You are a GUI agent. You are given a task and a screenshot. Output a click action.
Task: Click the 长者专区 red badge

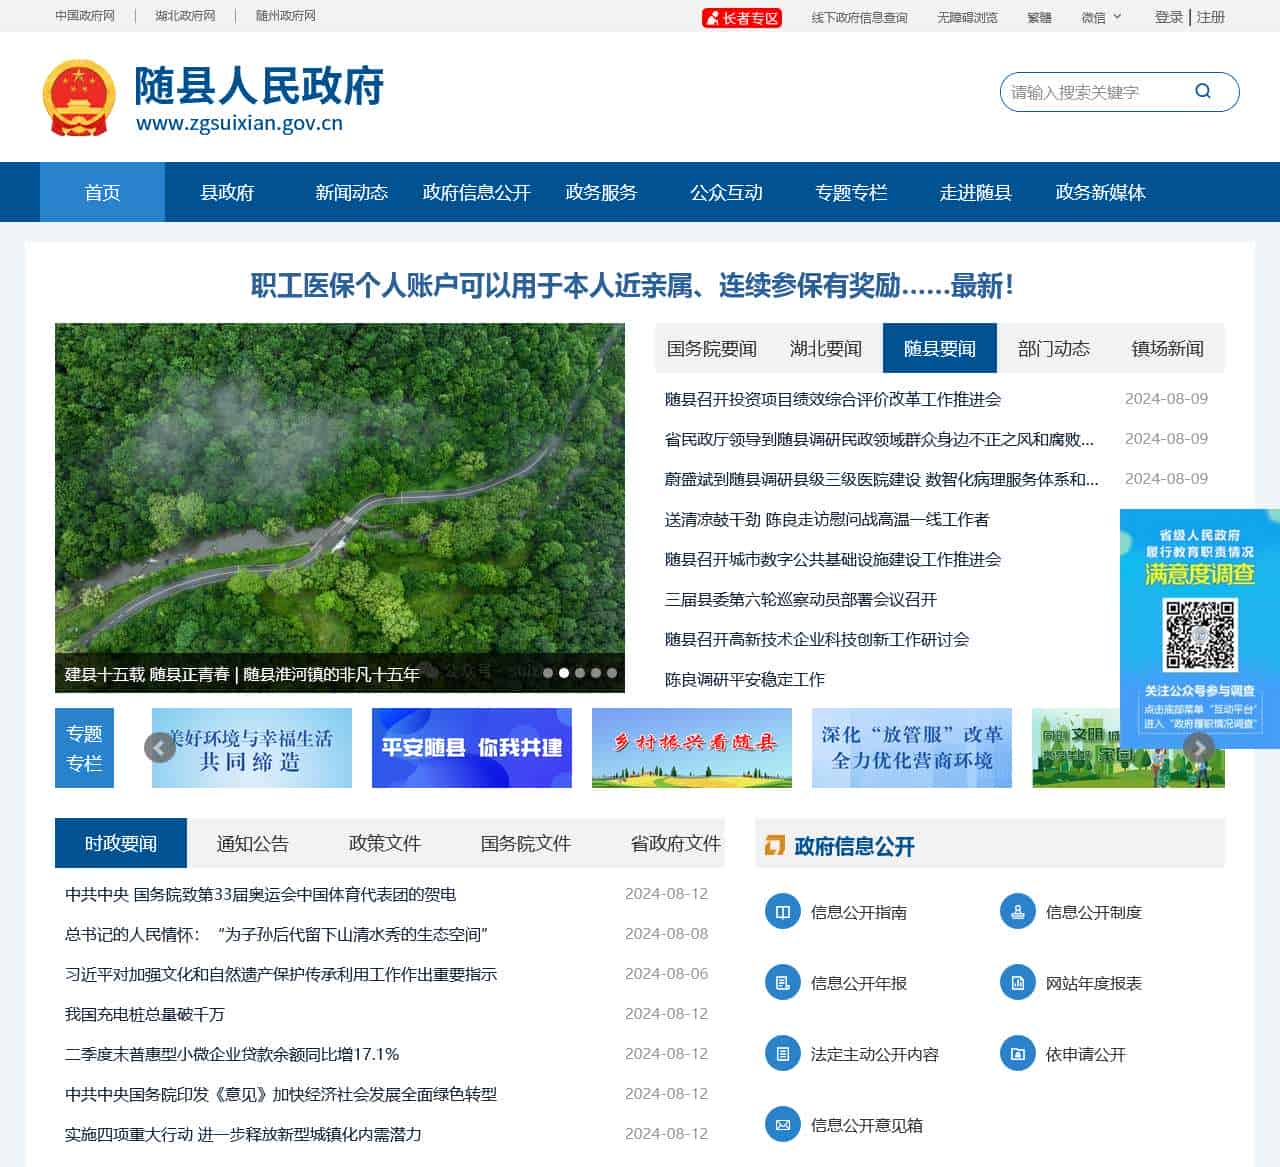point(741,17)
